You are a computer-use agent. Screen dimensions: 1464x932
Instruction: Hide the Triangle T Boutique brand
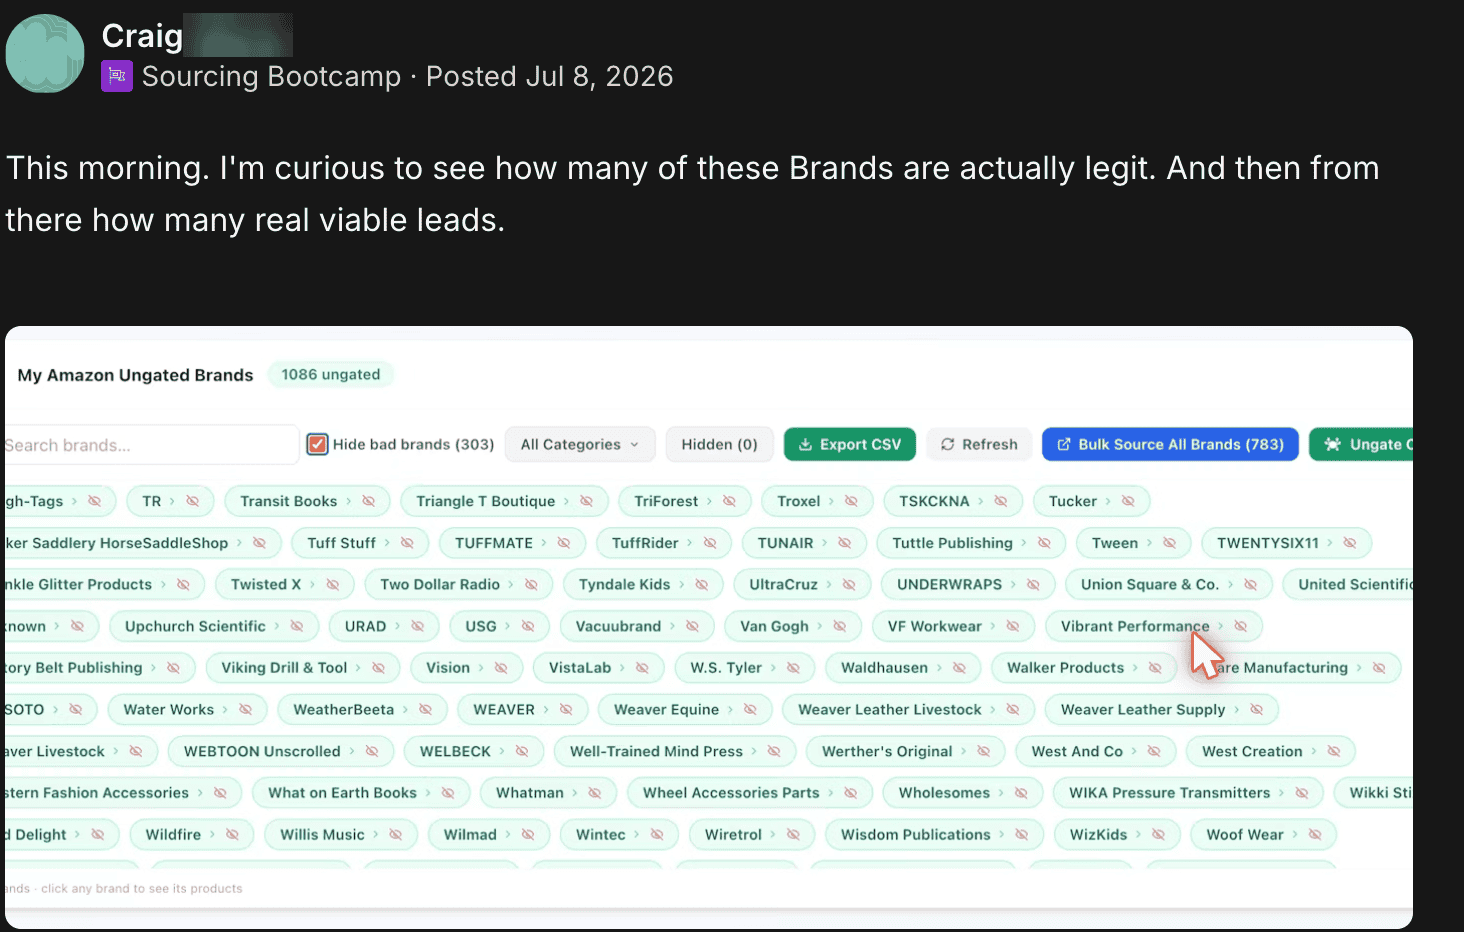point(586,501)
